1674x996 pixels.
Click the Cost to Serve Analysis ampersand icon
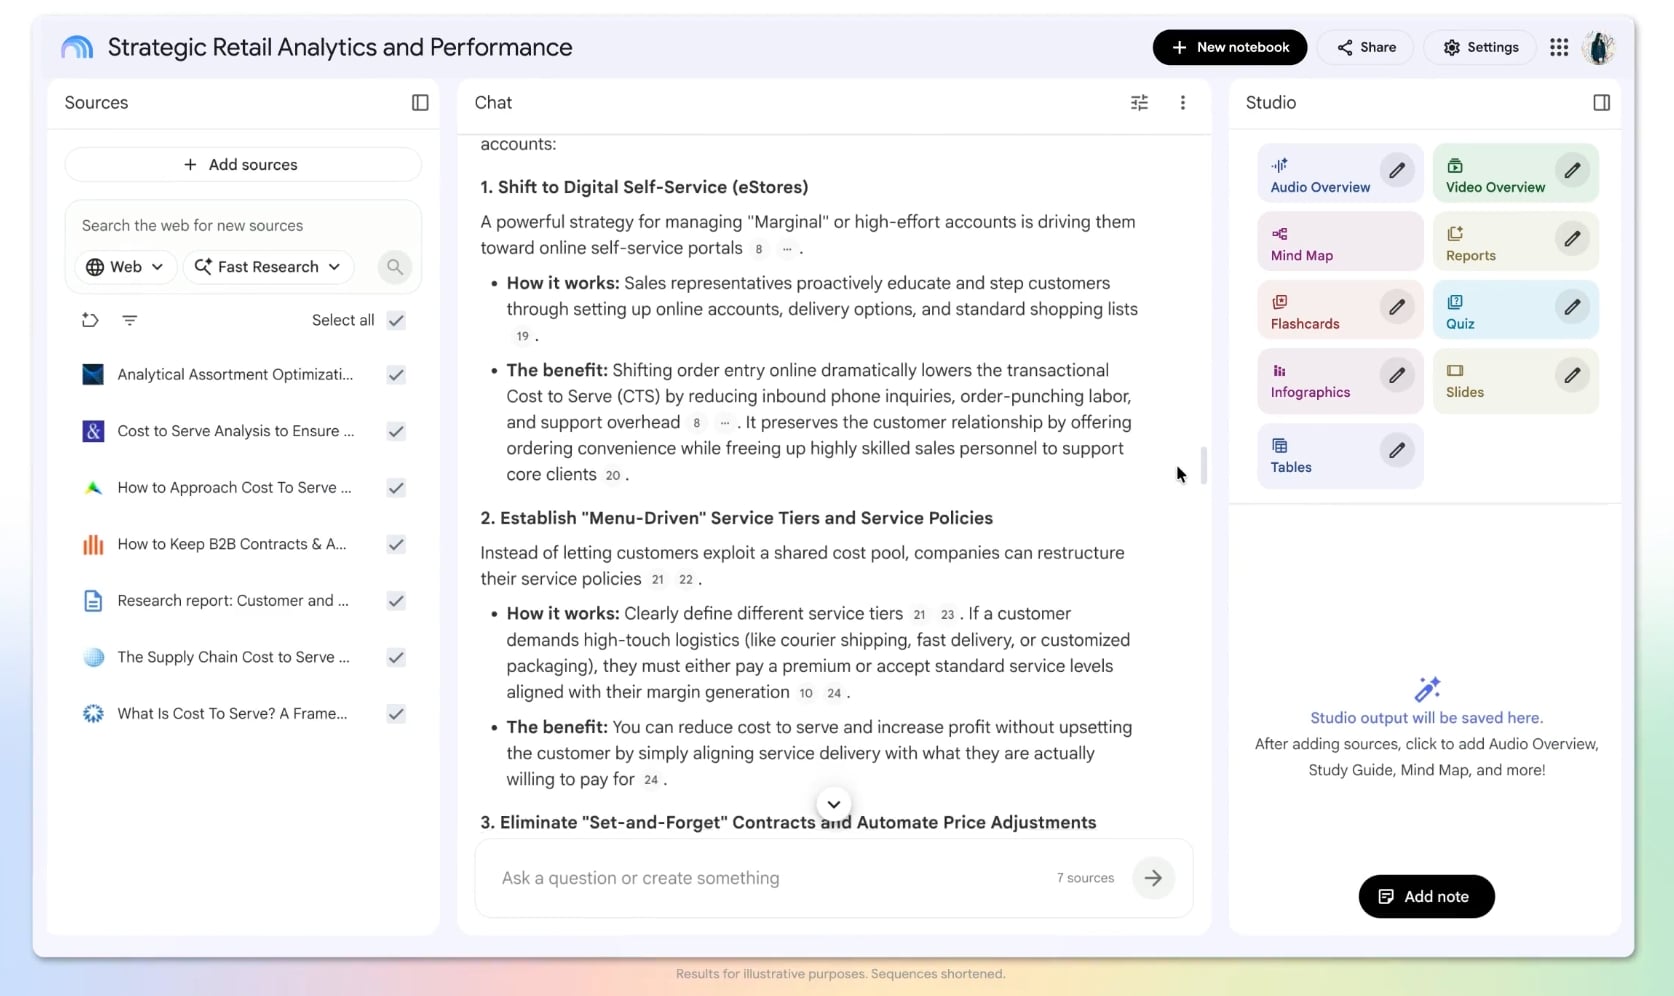[x=93, y=431]
